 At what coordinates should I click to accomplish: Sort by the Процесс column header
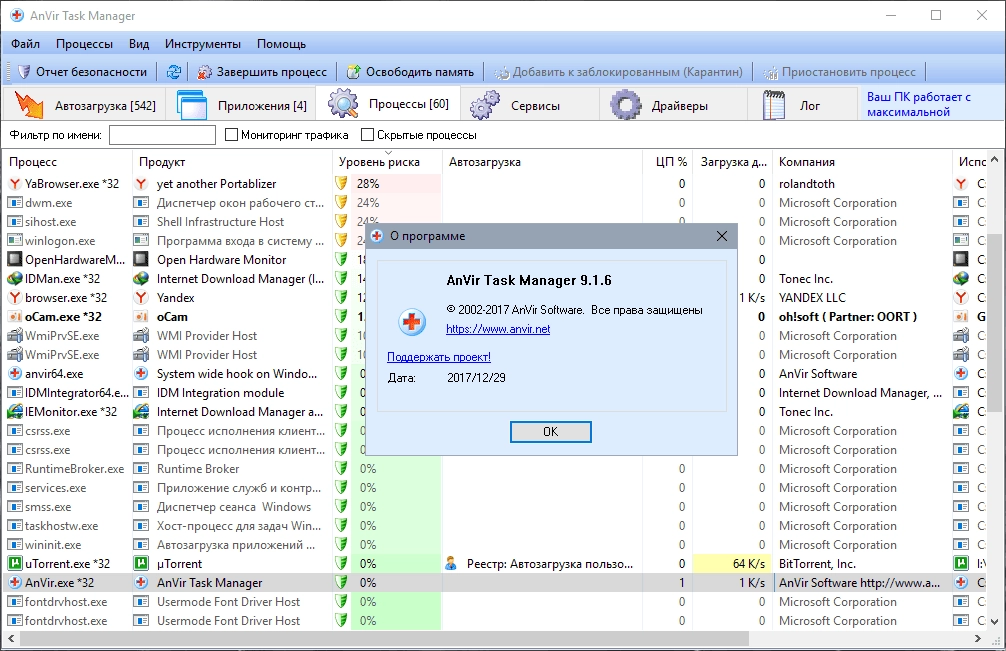click(67, 162)
